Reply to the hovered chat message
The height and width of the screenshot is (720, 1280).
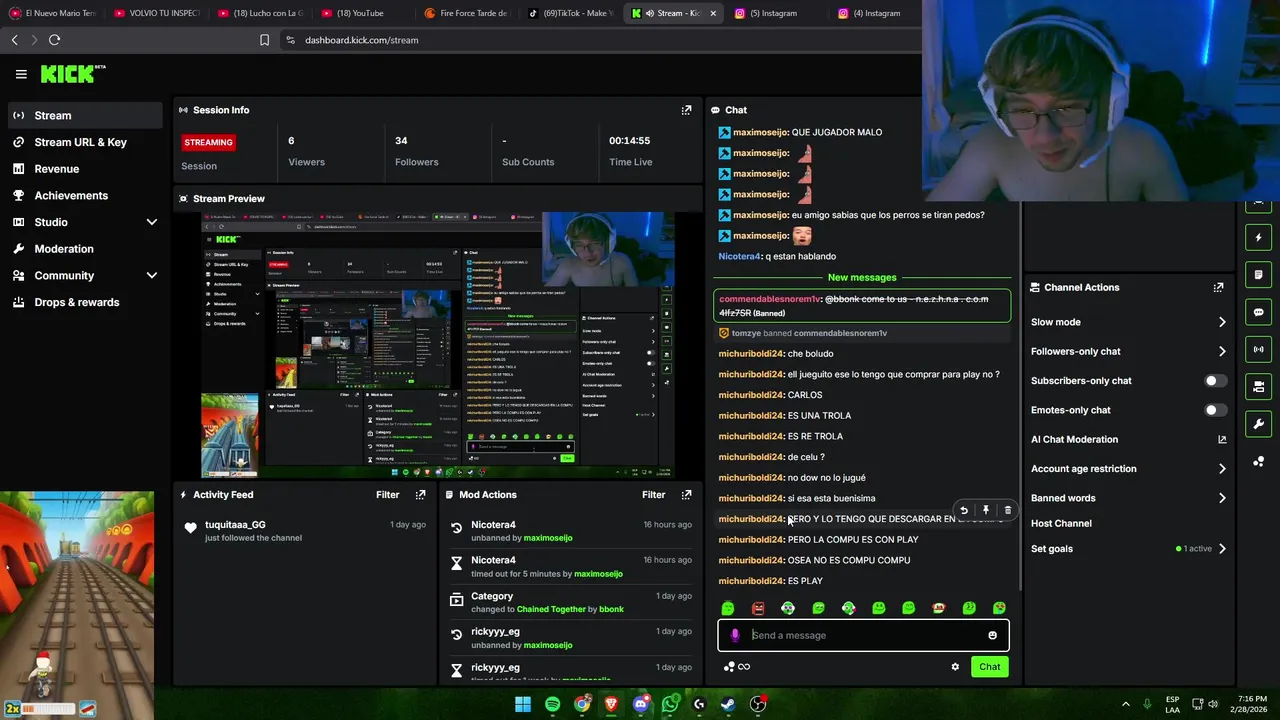tap(964, 510)
